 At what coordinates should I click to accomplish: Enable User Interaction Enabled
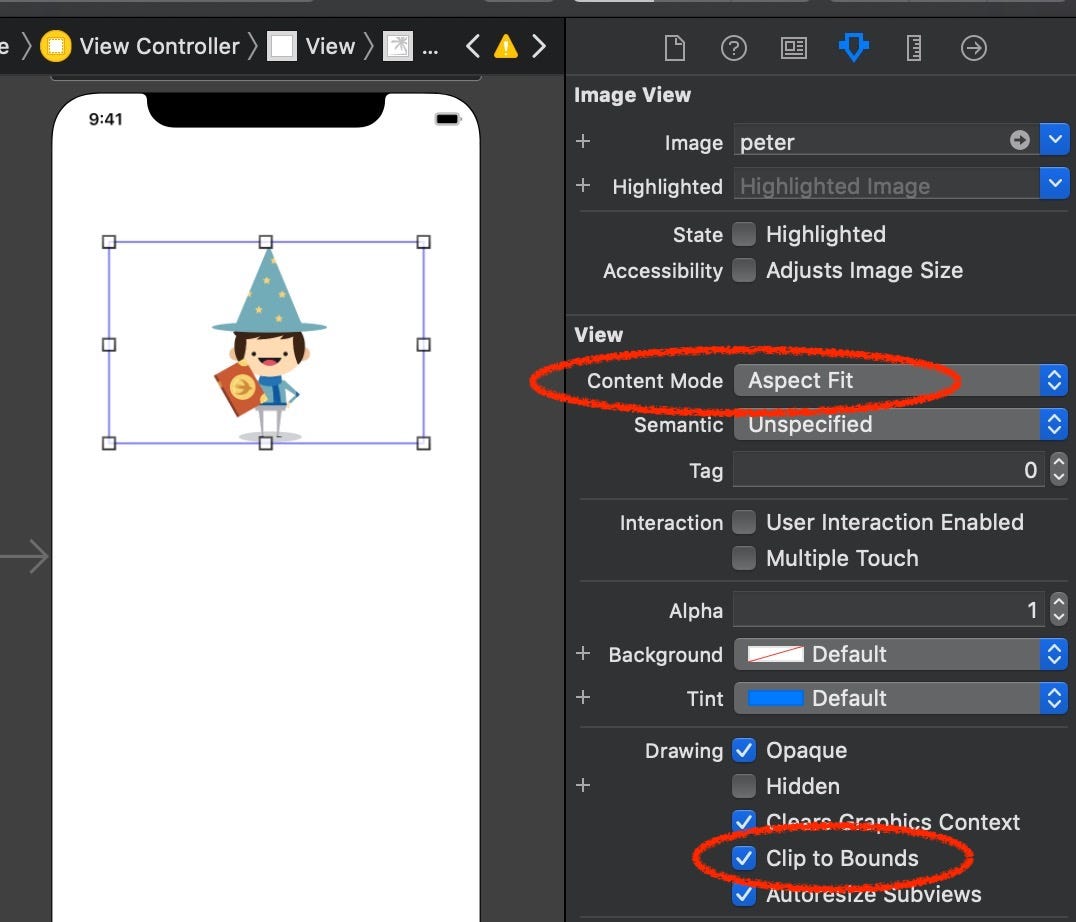pyautogui.click(x=744, y=522)
